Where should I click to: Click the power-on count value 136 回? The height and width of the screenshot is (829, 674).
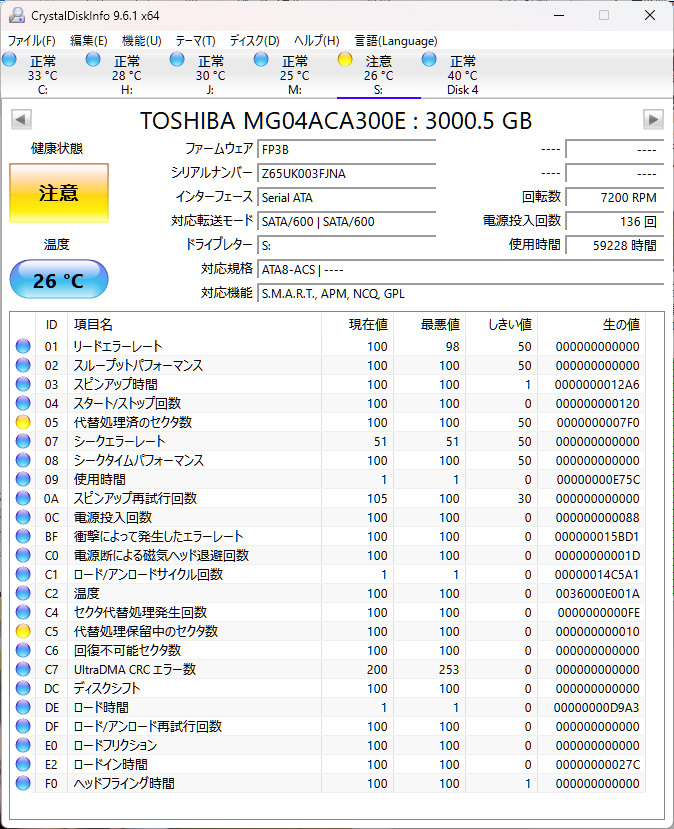point(614,222)
